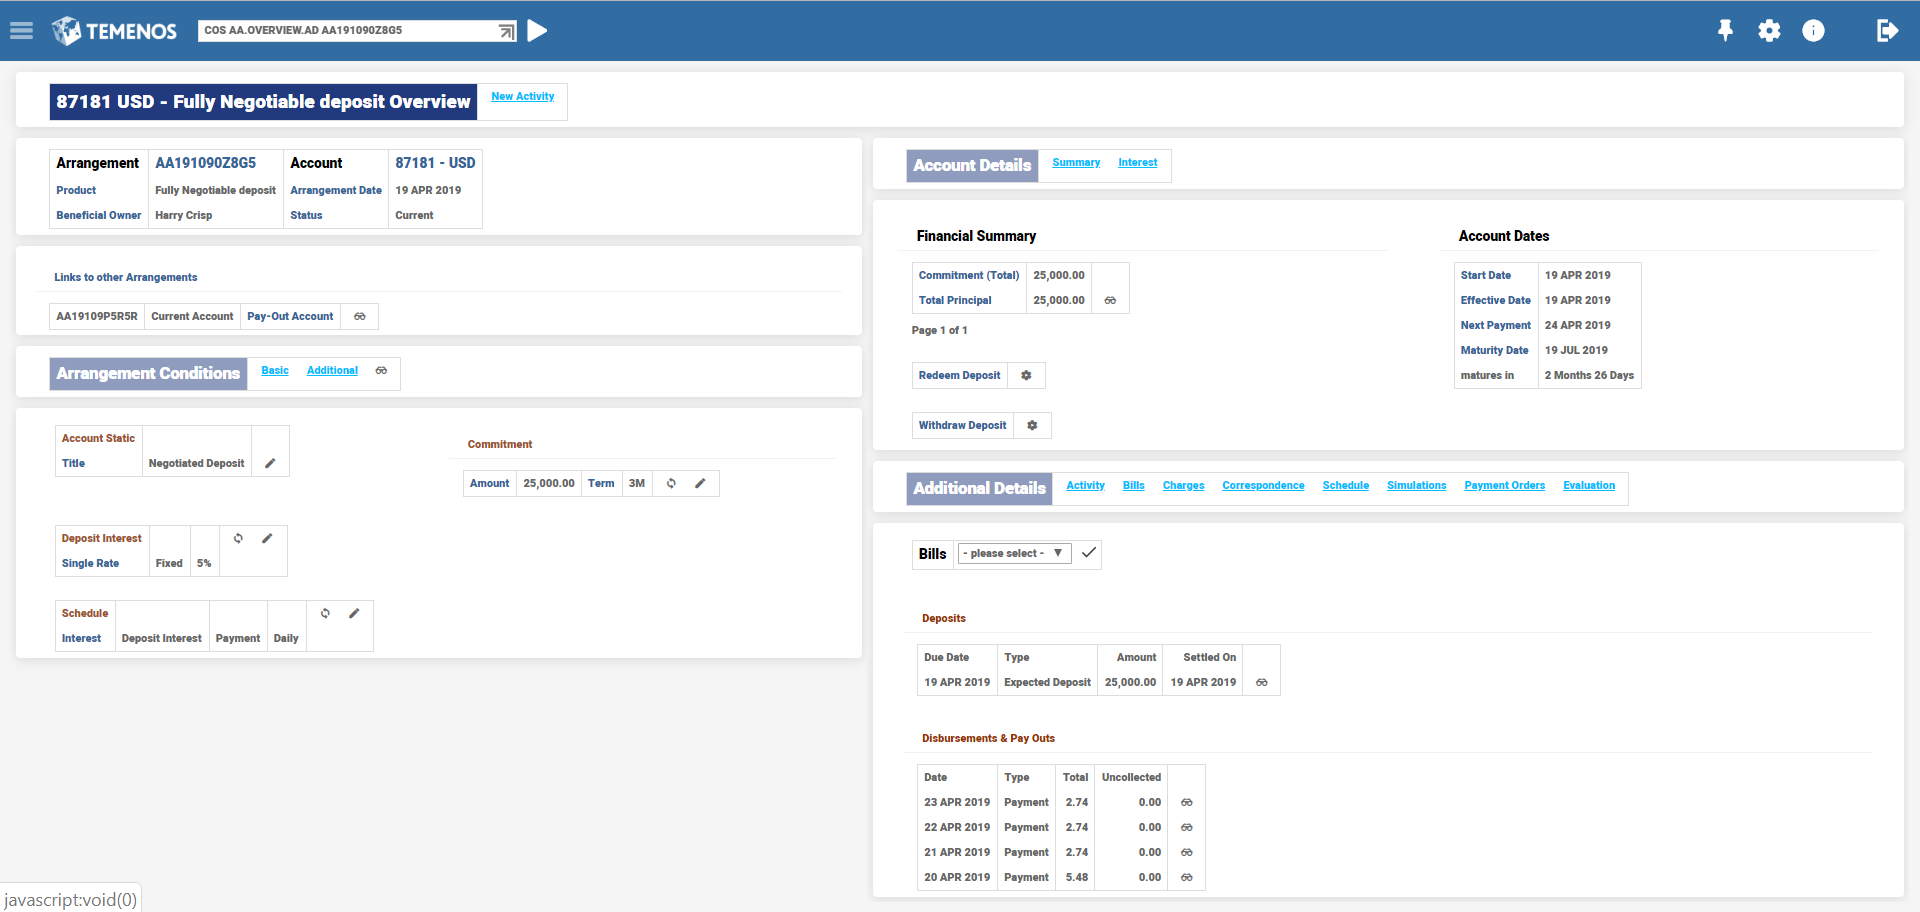Click the renegotiate icon for Deposit Interest
The image size is (1920, 912).
click(238, 539)
